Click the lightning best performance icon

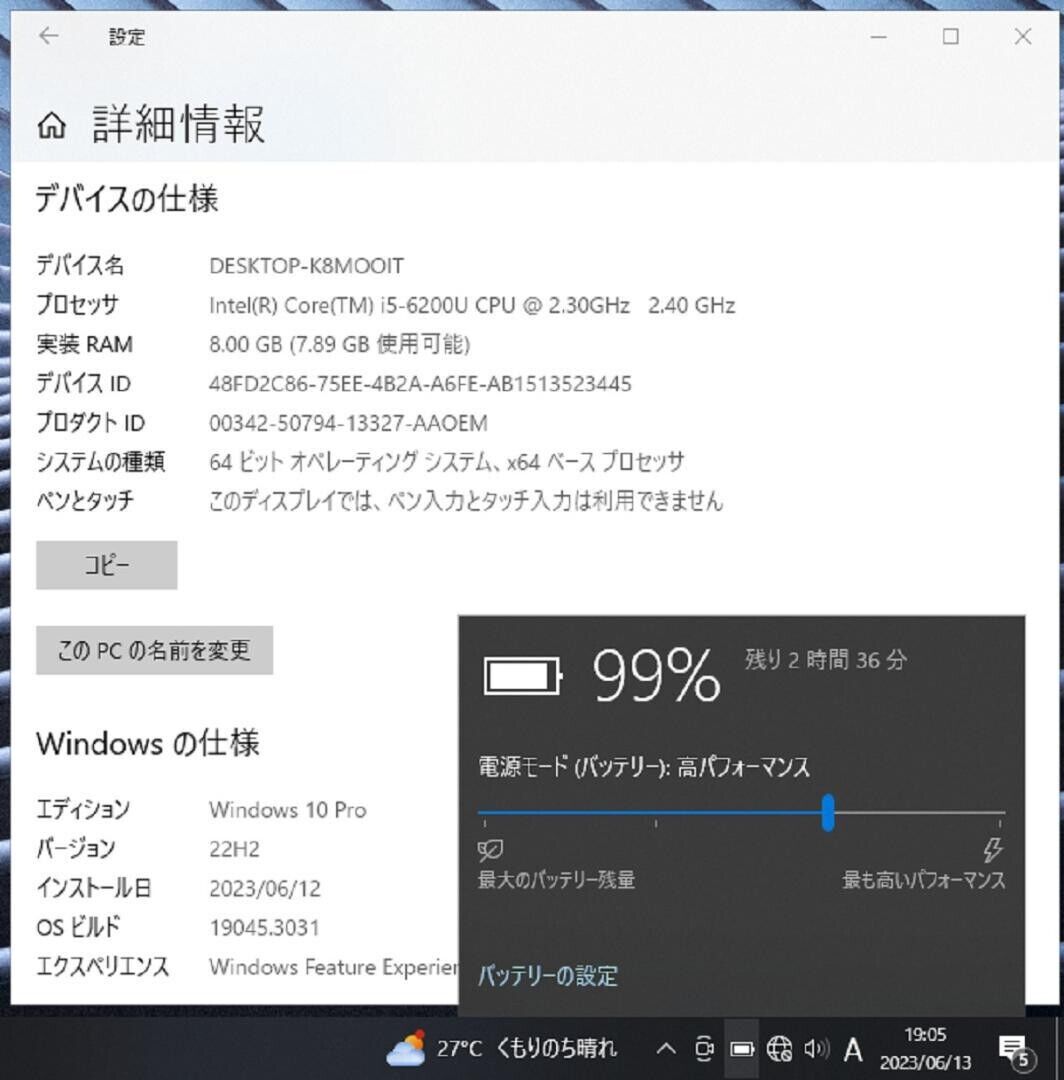pos(992,851)
